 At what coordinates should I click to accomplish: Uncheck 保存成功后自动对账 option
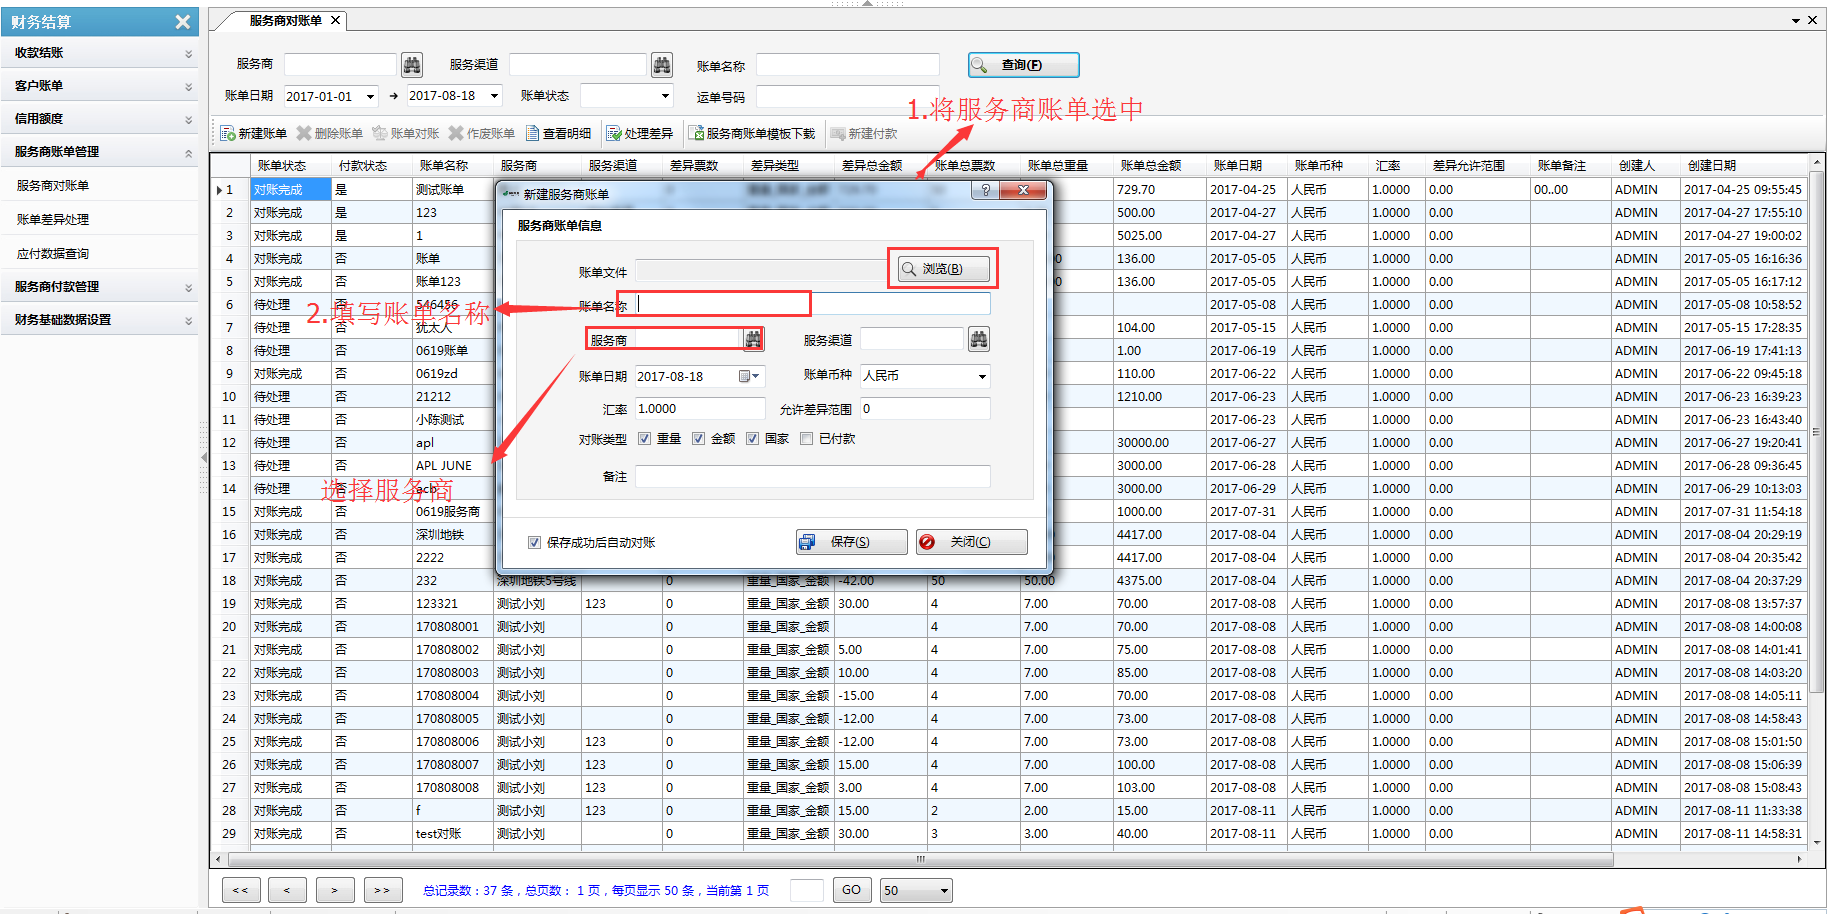pos(534,543)
